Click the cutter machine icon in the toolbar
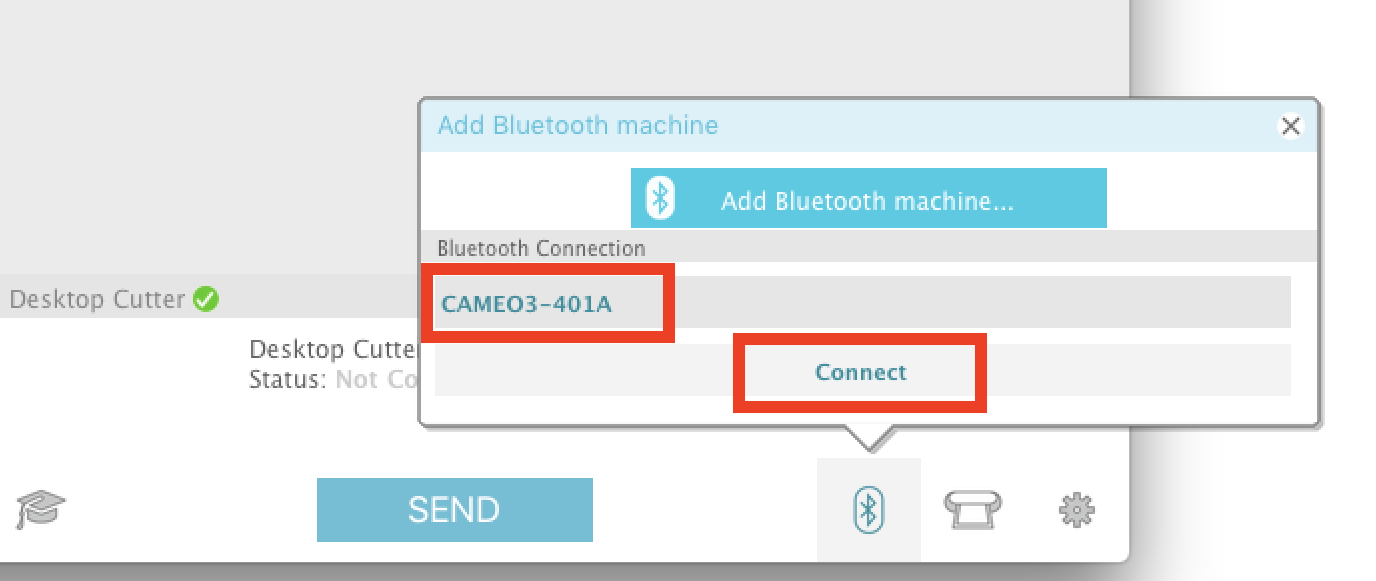Viewport: 1376px width, 581px height. (972, 509)
